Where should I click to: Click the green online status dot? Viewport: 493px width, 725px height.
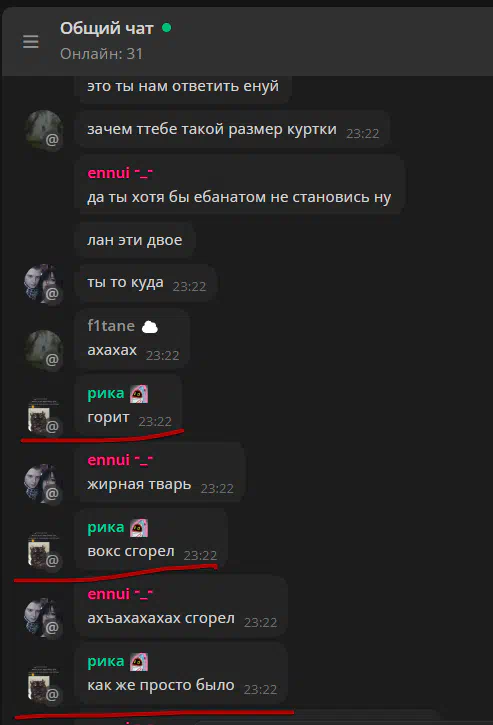tap(166, 28)
